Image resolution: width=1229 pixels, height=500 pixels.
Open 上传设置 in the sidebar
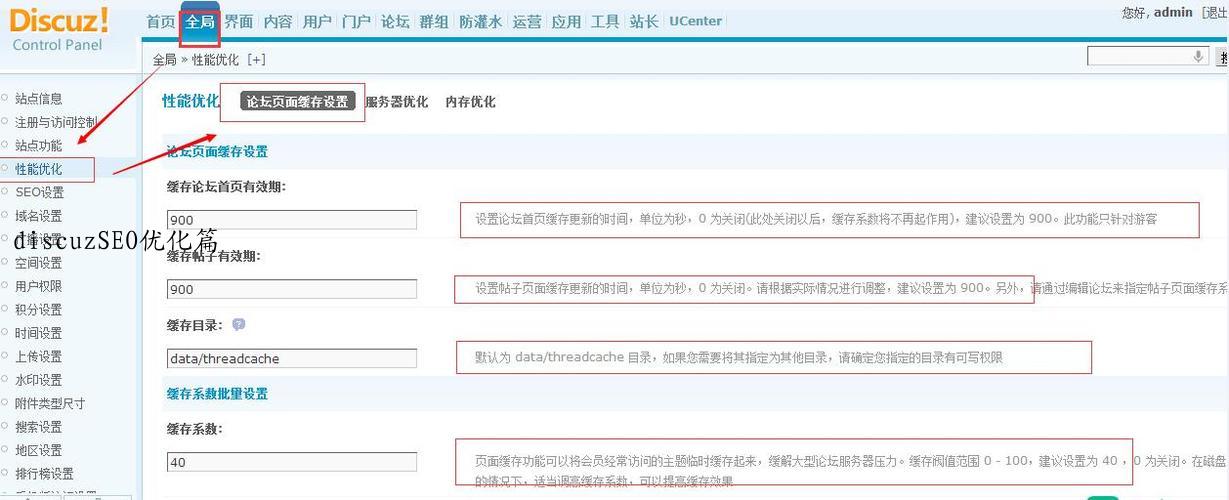click(x=39, y=357)
